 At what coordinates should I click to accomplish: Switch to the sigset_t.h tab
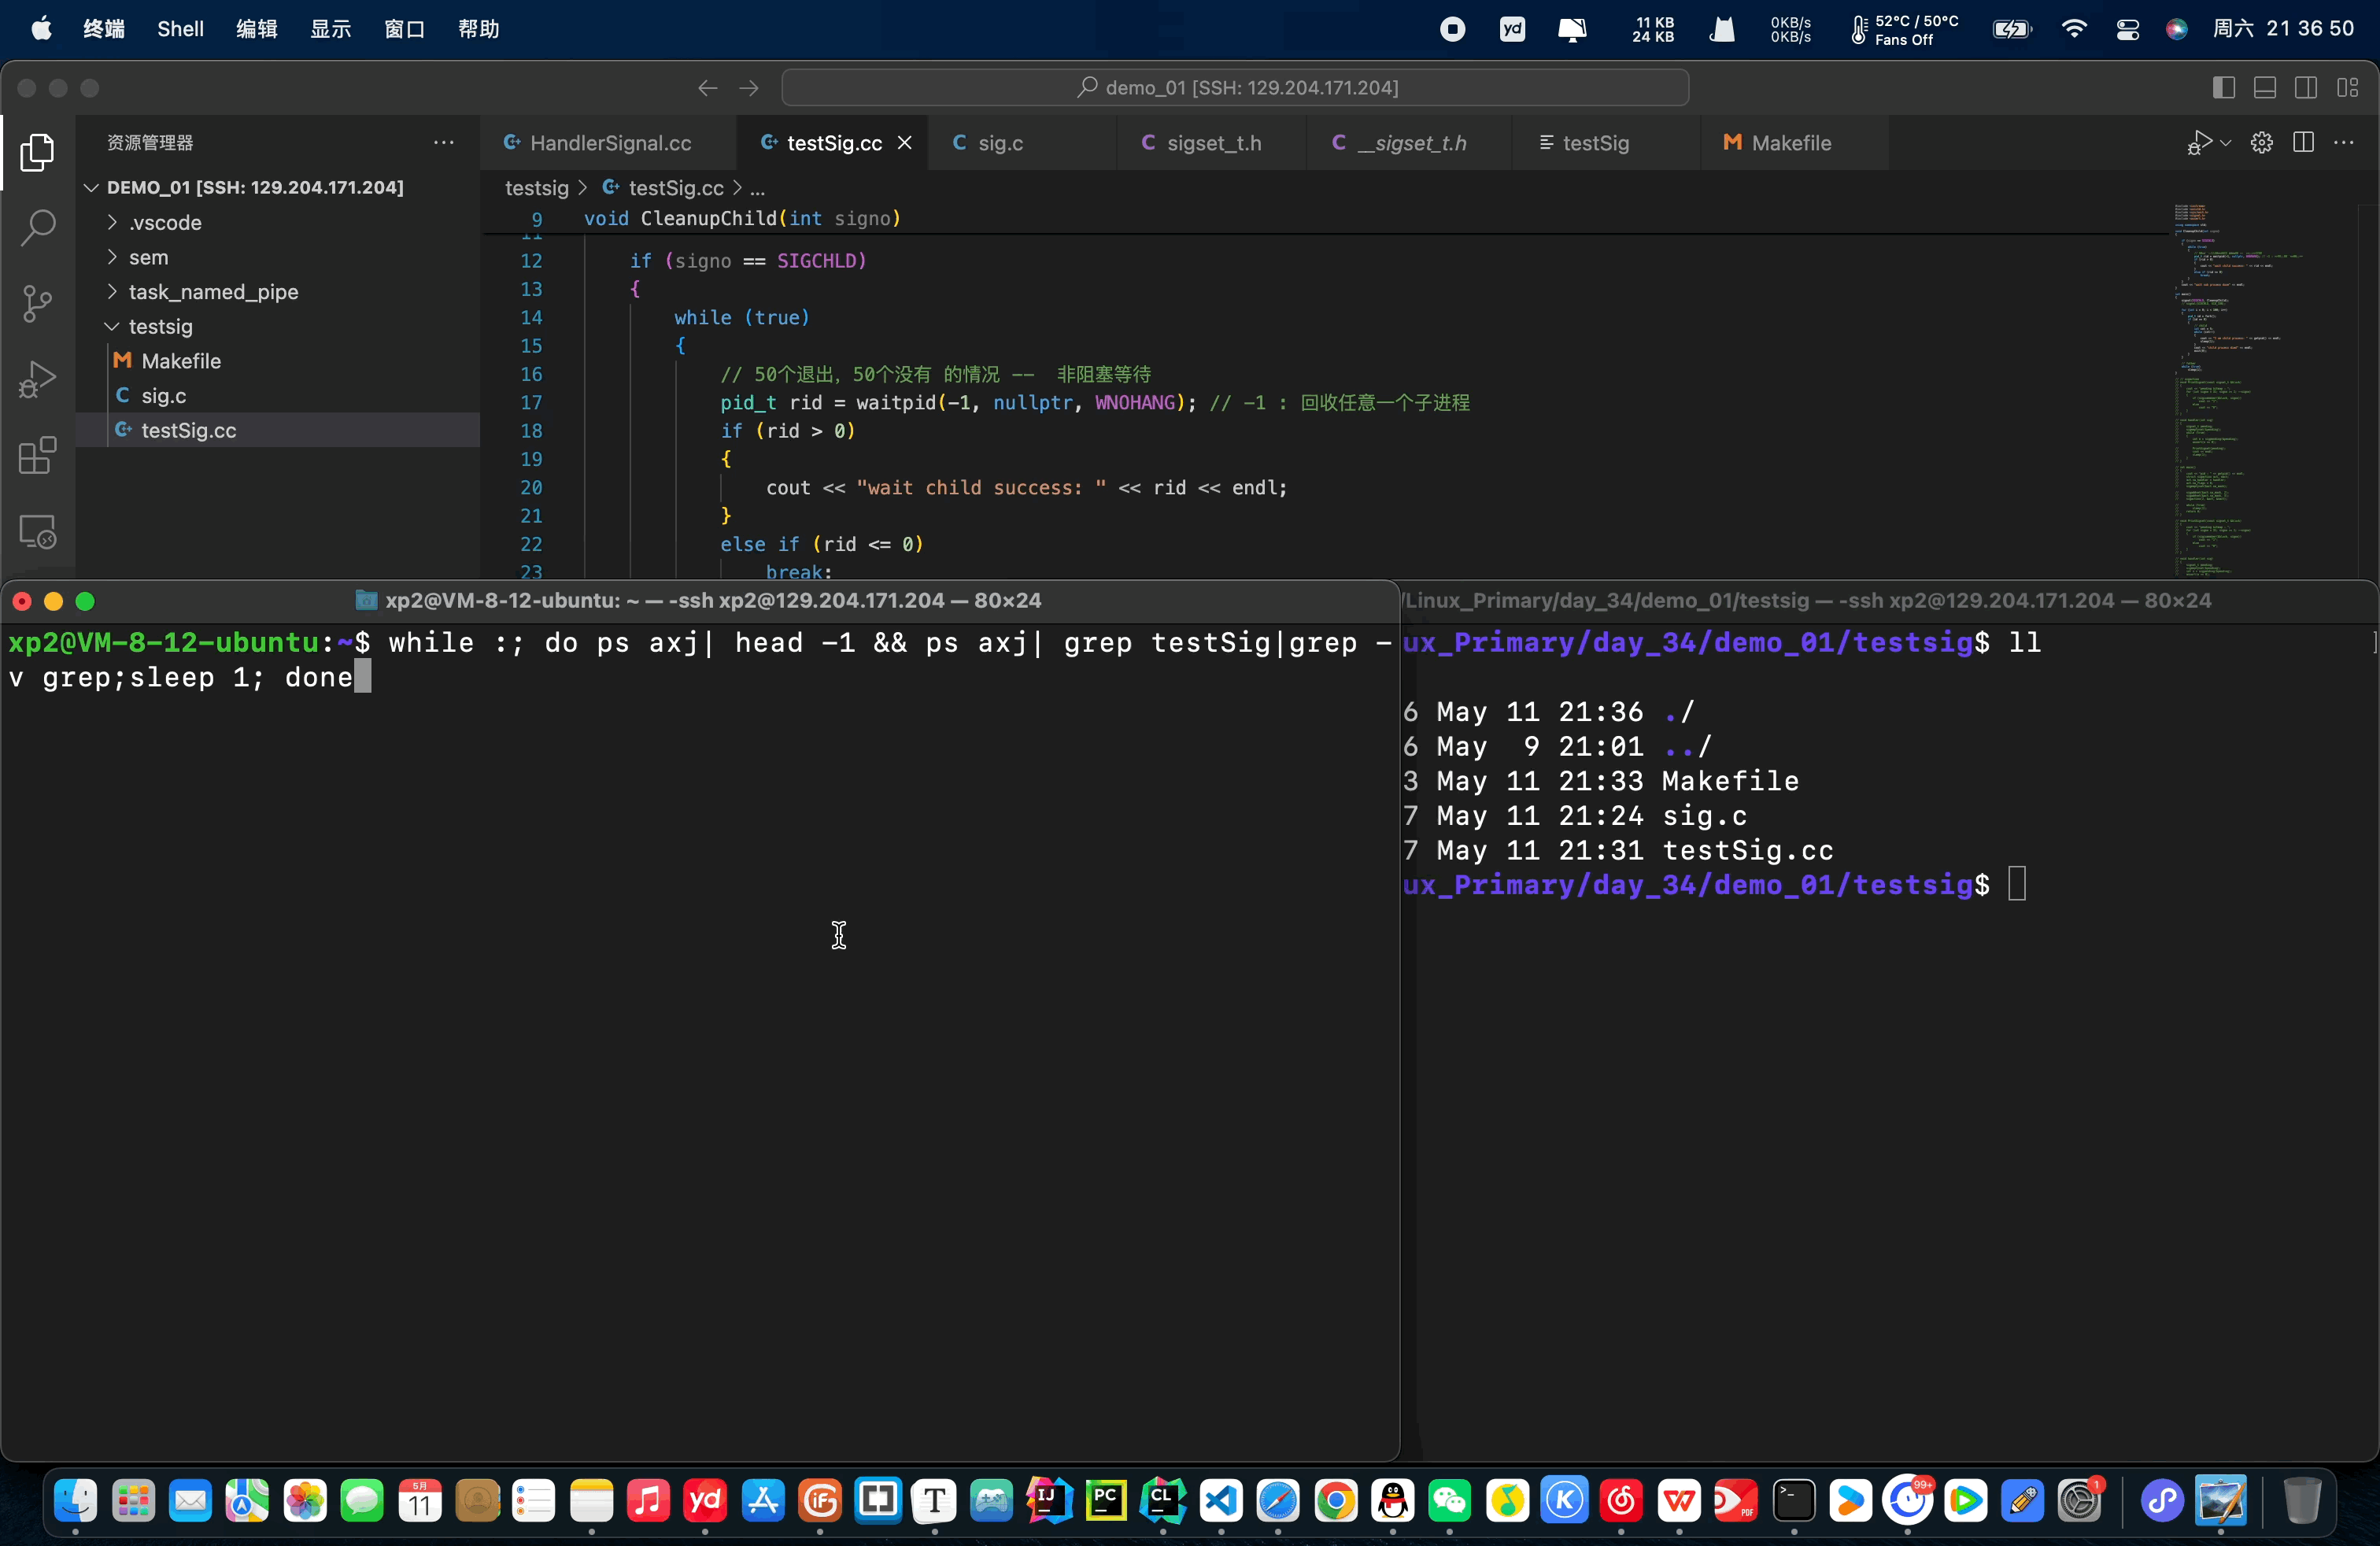click(1211, 143)
